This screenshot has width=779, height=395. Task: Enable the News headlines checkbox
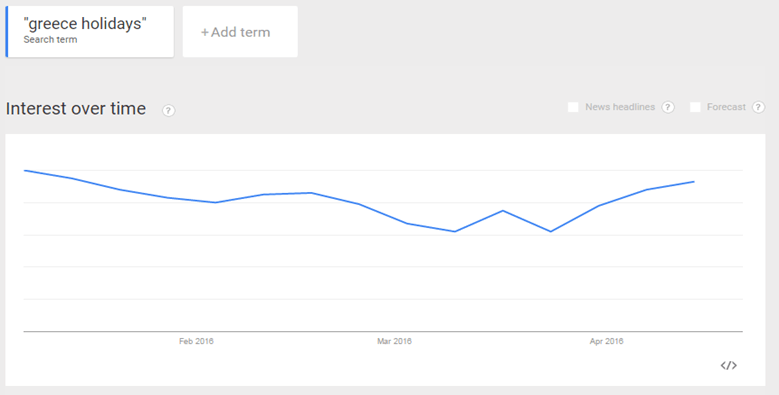coord(573,107)
